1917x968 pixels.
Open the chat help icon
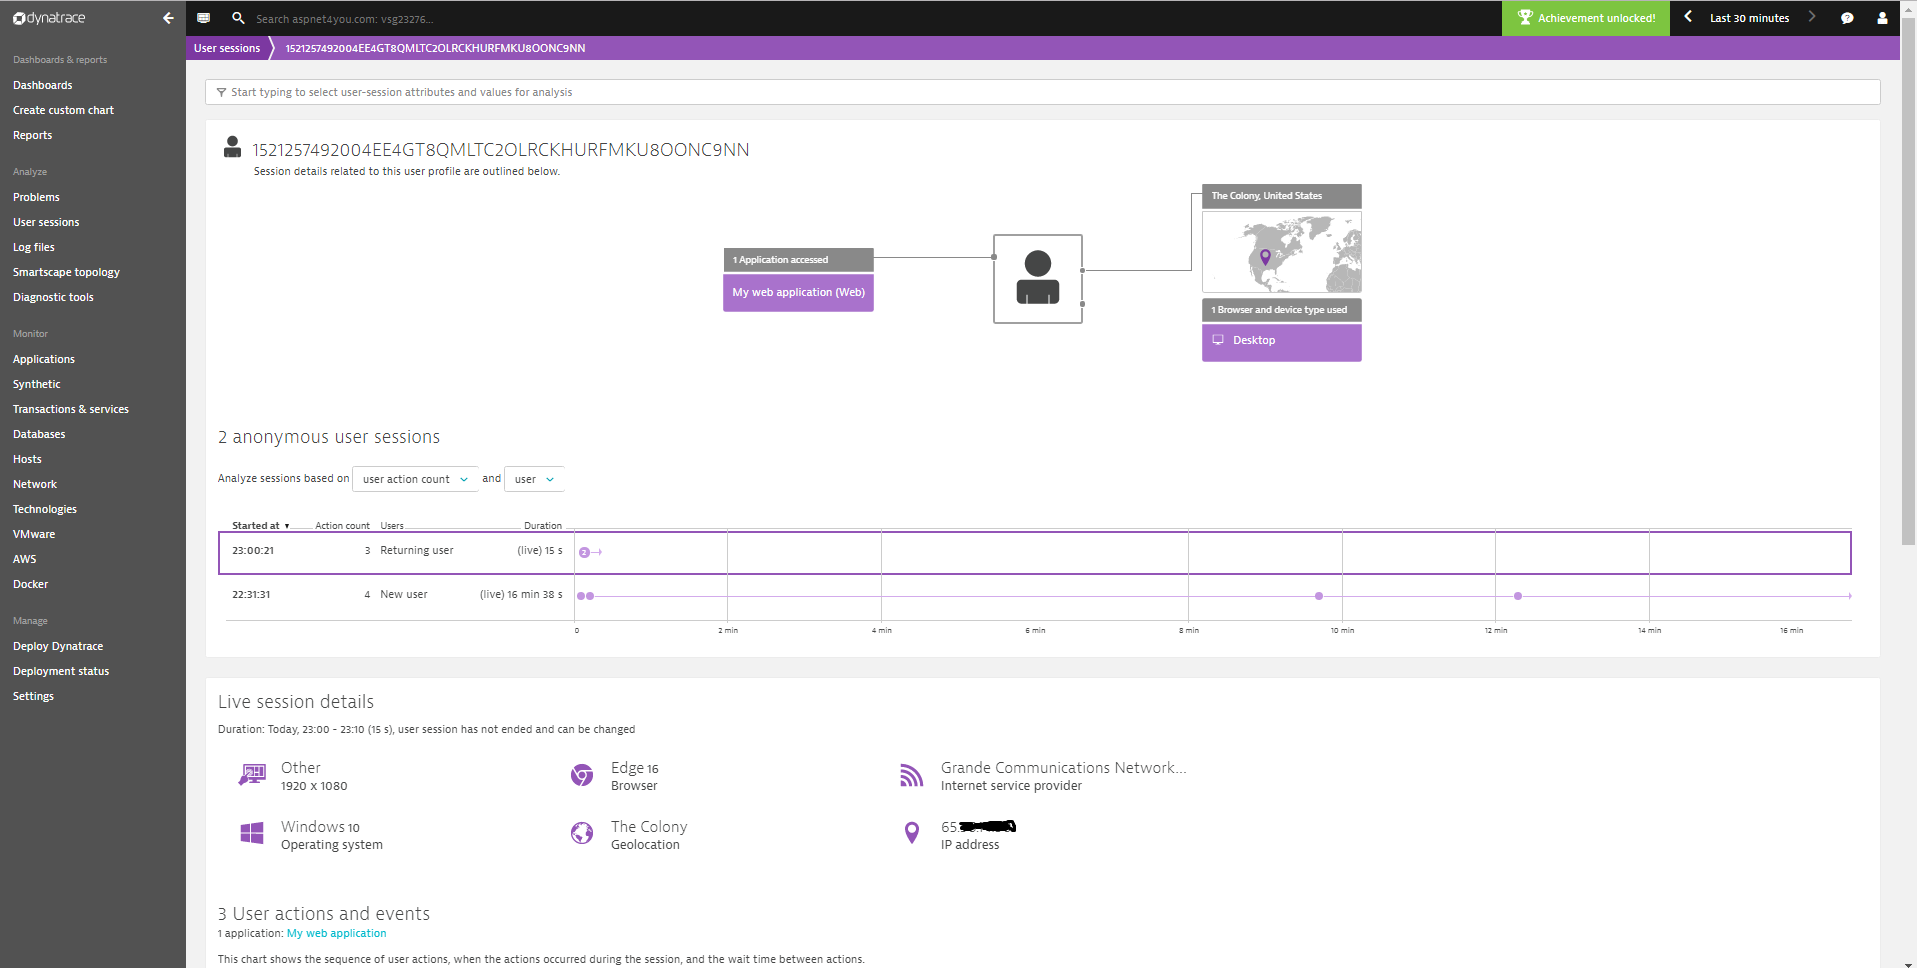(1847, 18)
